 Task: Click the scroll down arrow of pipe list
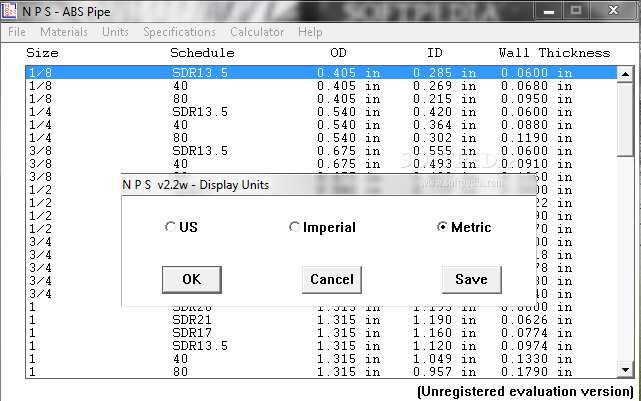pyautogui.click(x=625, y=370)
